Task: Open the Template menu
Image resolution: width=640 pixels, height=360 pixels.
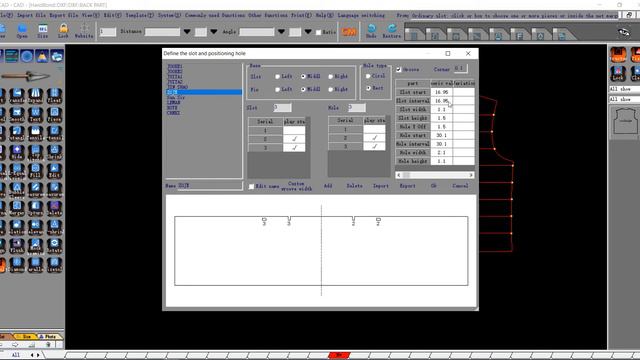Action: click(x=139, y=15)
